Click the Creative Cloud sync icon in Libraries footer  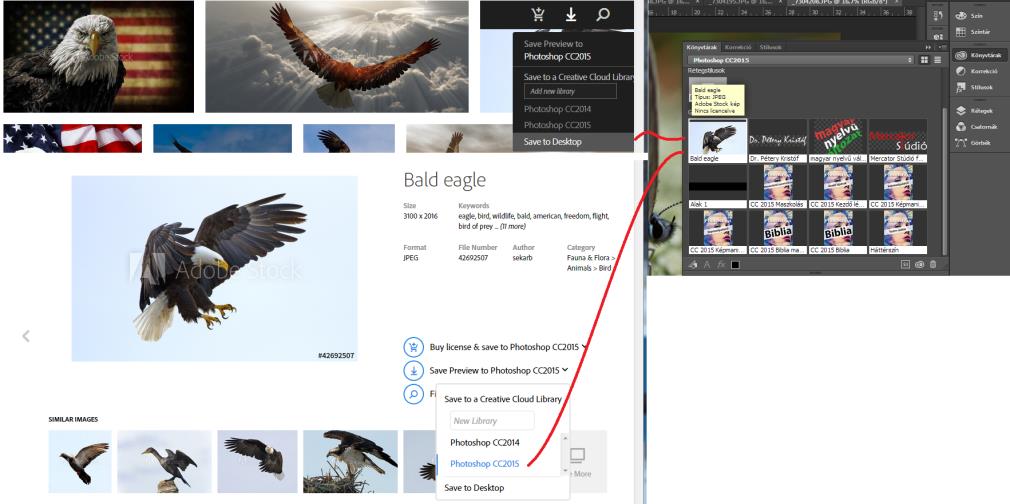(919, 264)
